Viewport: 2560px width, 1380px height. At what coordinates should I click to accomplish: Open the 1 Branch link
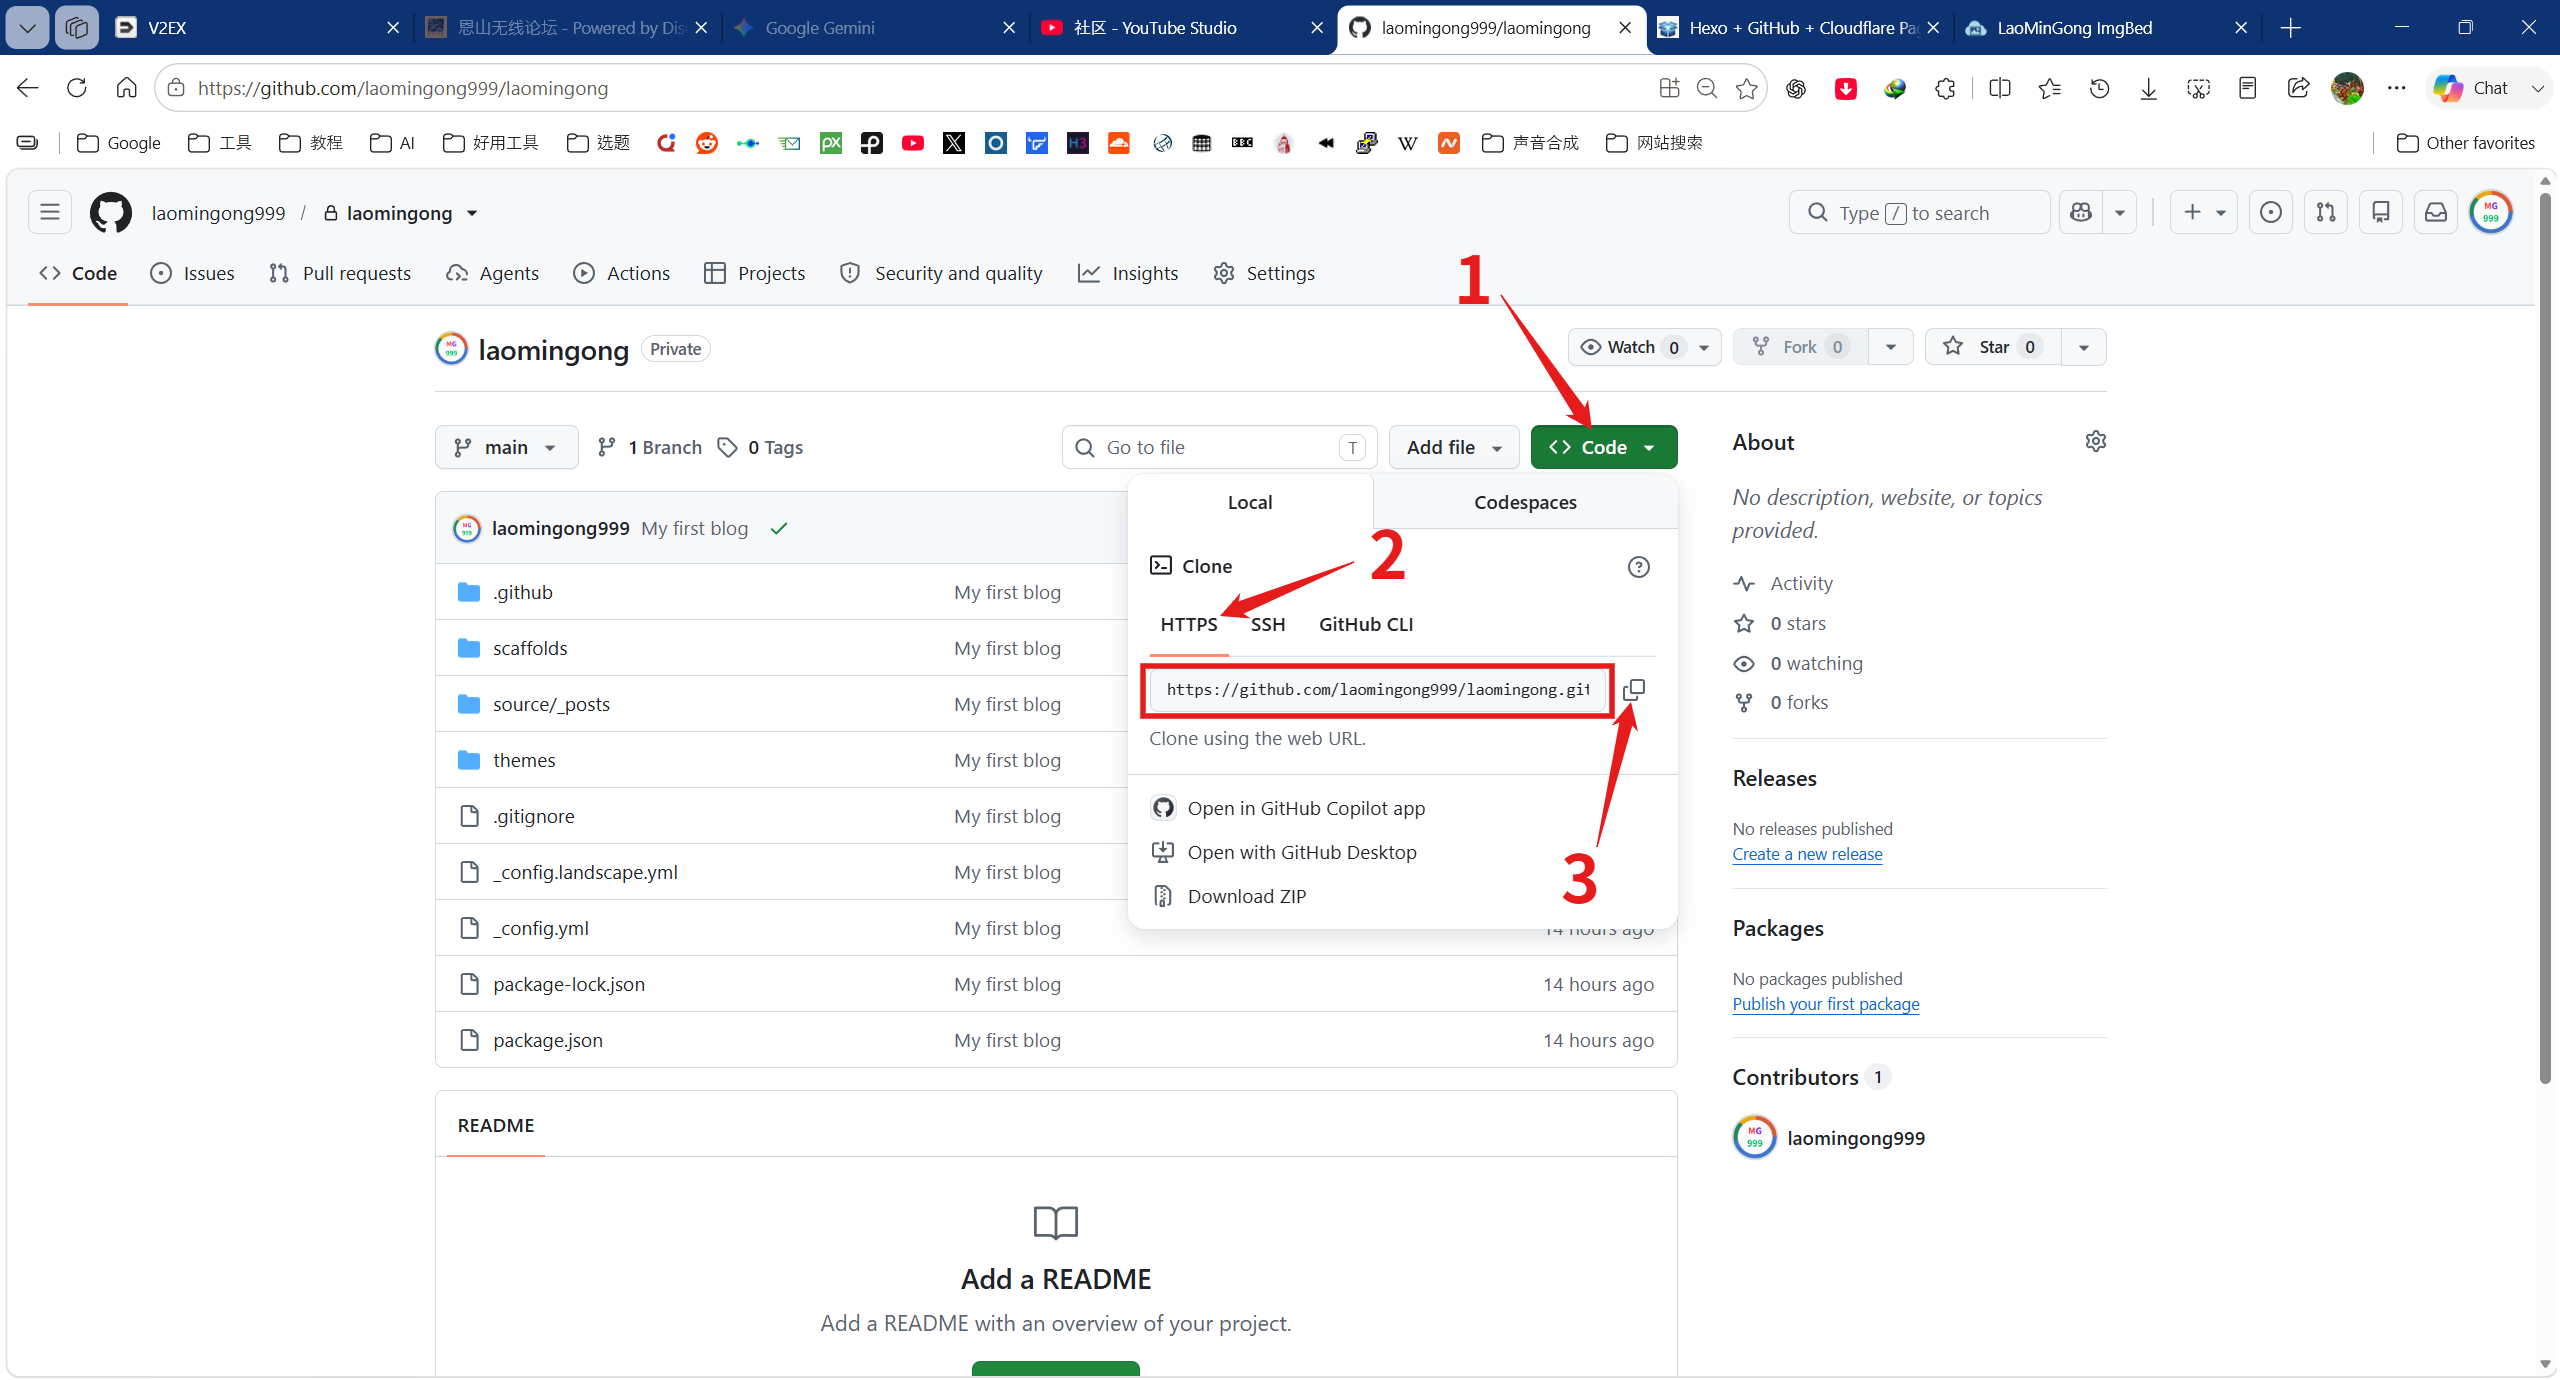tap(649, 447)
